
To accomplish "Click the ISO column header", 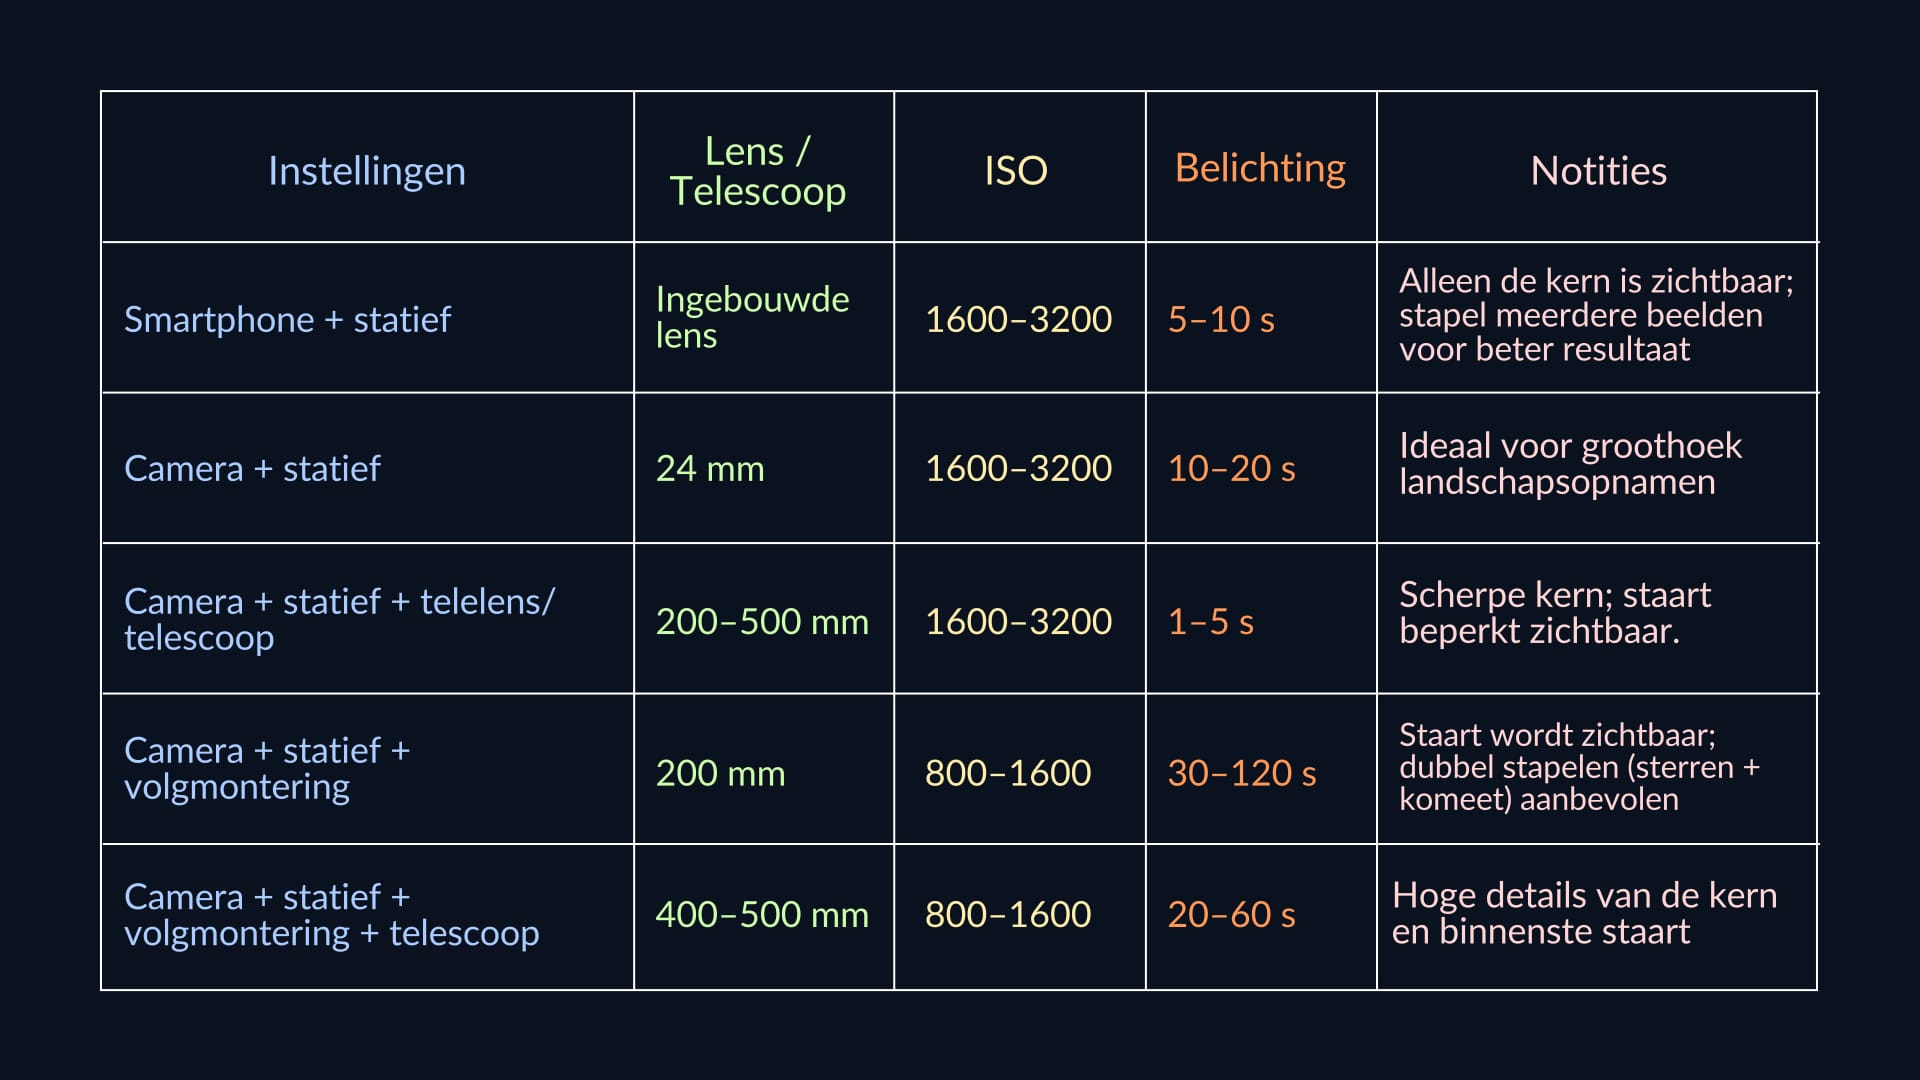I will pyautogui.click(x=1016, y=171).
